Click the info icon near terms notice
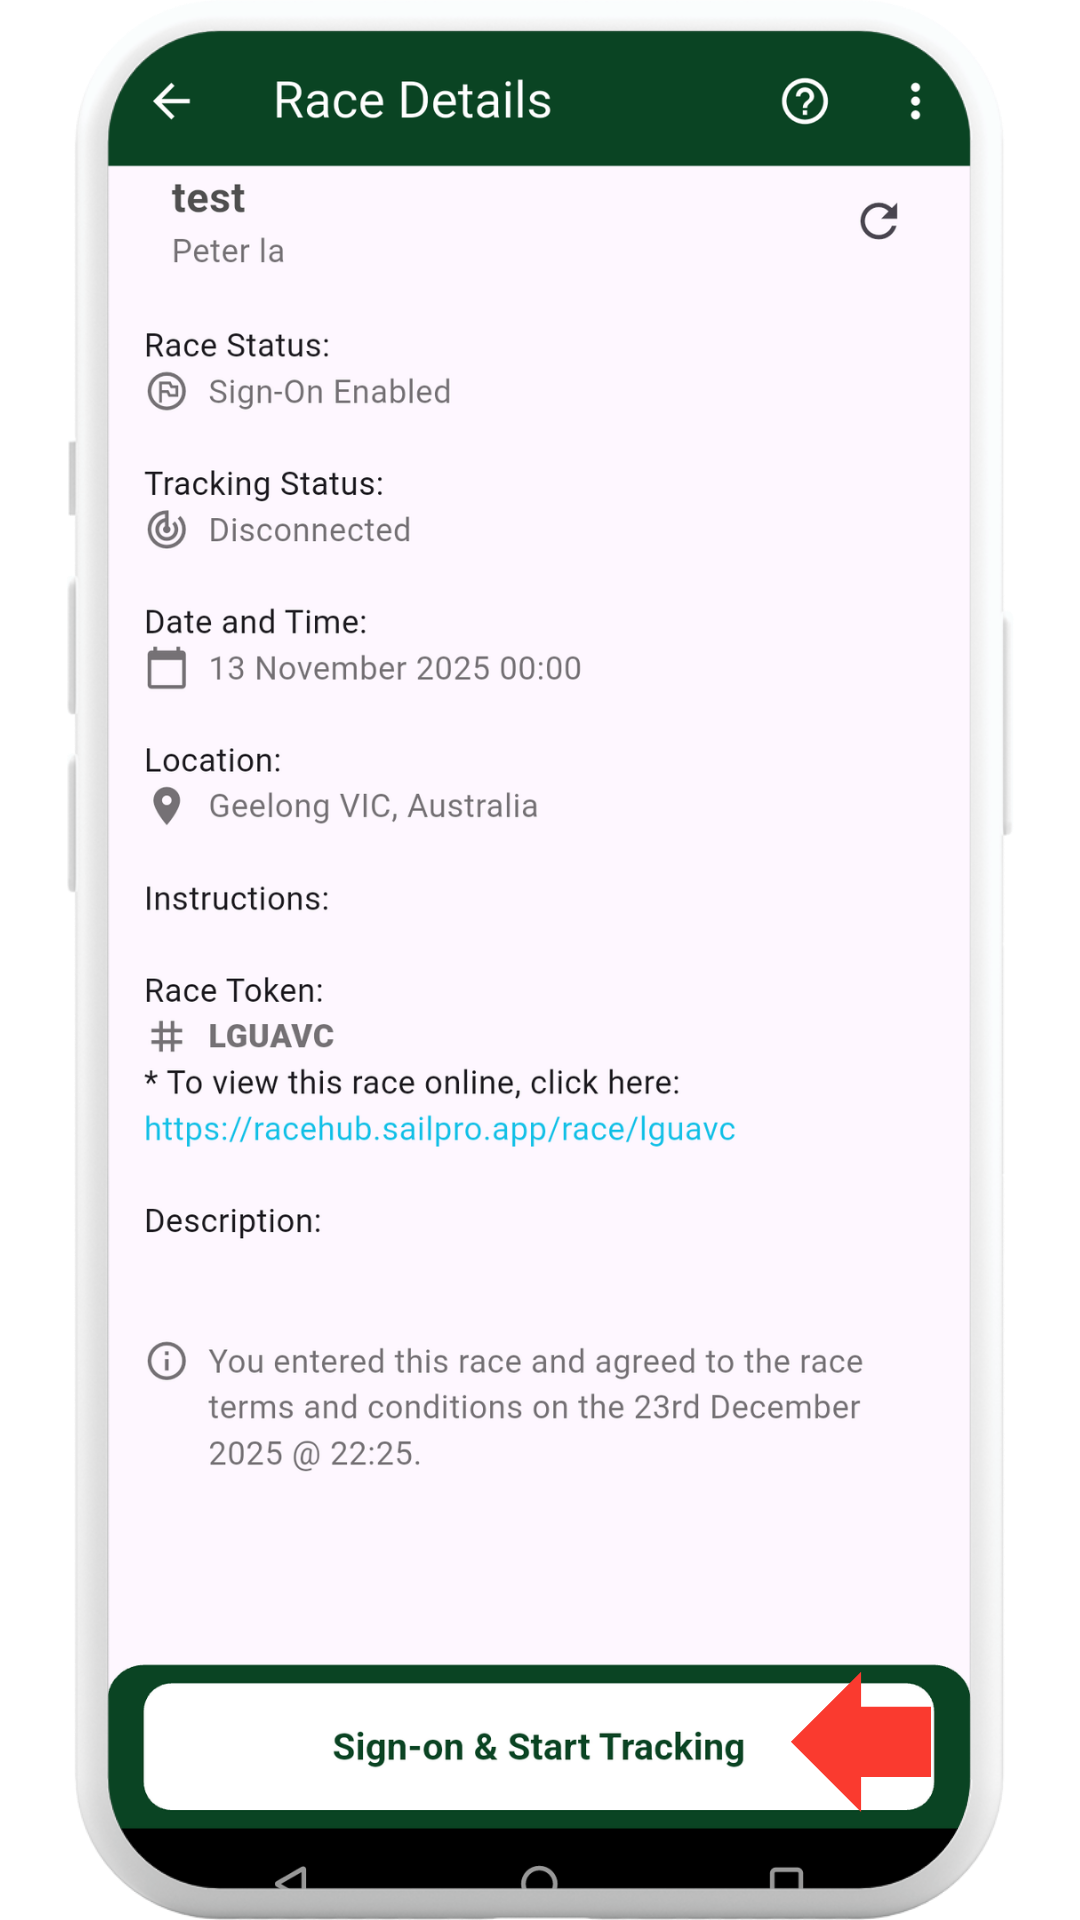 [x=167, y=1361]
